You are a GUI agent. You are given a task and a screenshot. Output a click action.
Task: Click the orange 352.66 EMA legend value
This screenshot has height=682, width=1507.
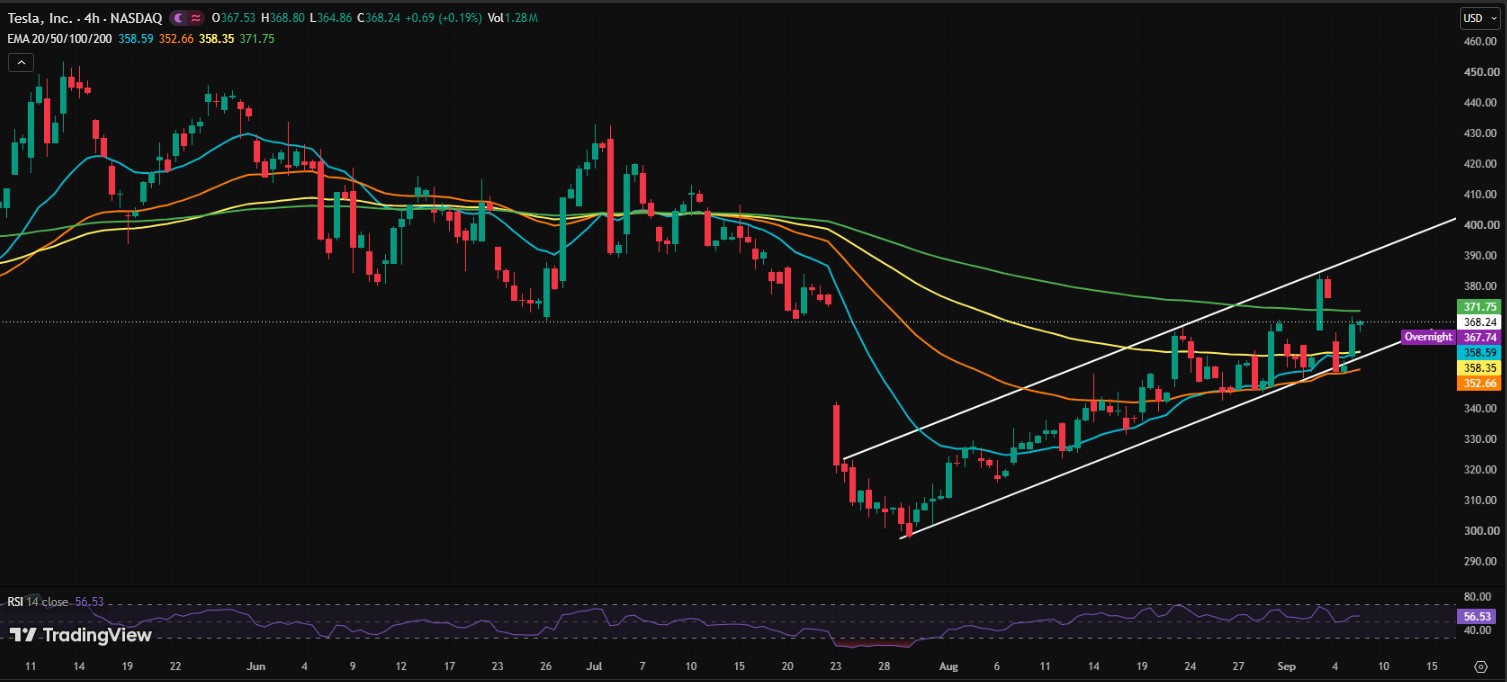click(176, 38)
